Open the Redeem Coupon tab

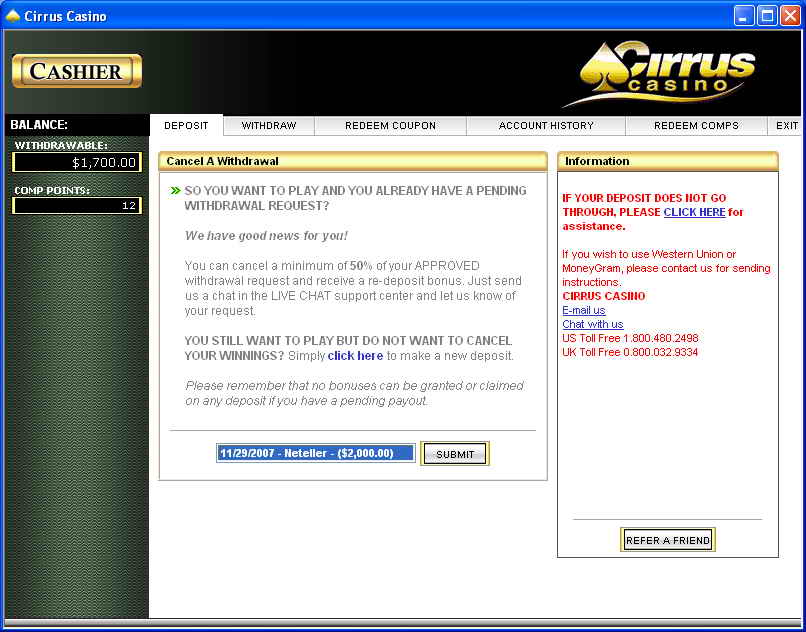pos(390,125)
